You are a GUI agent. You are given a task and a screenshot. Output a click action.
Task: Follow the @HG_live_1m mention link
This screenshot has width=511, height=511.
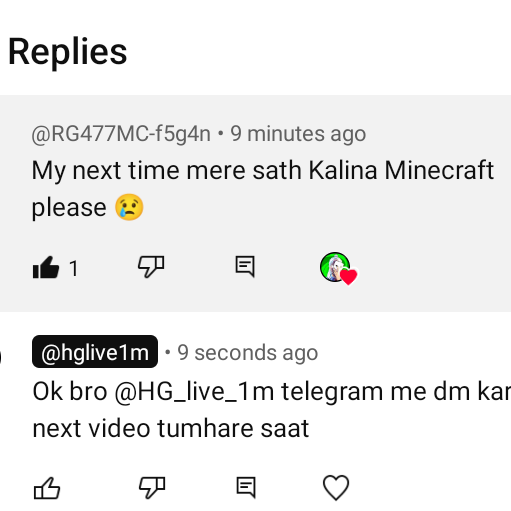[x=194, y=392]
